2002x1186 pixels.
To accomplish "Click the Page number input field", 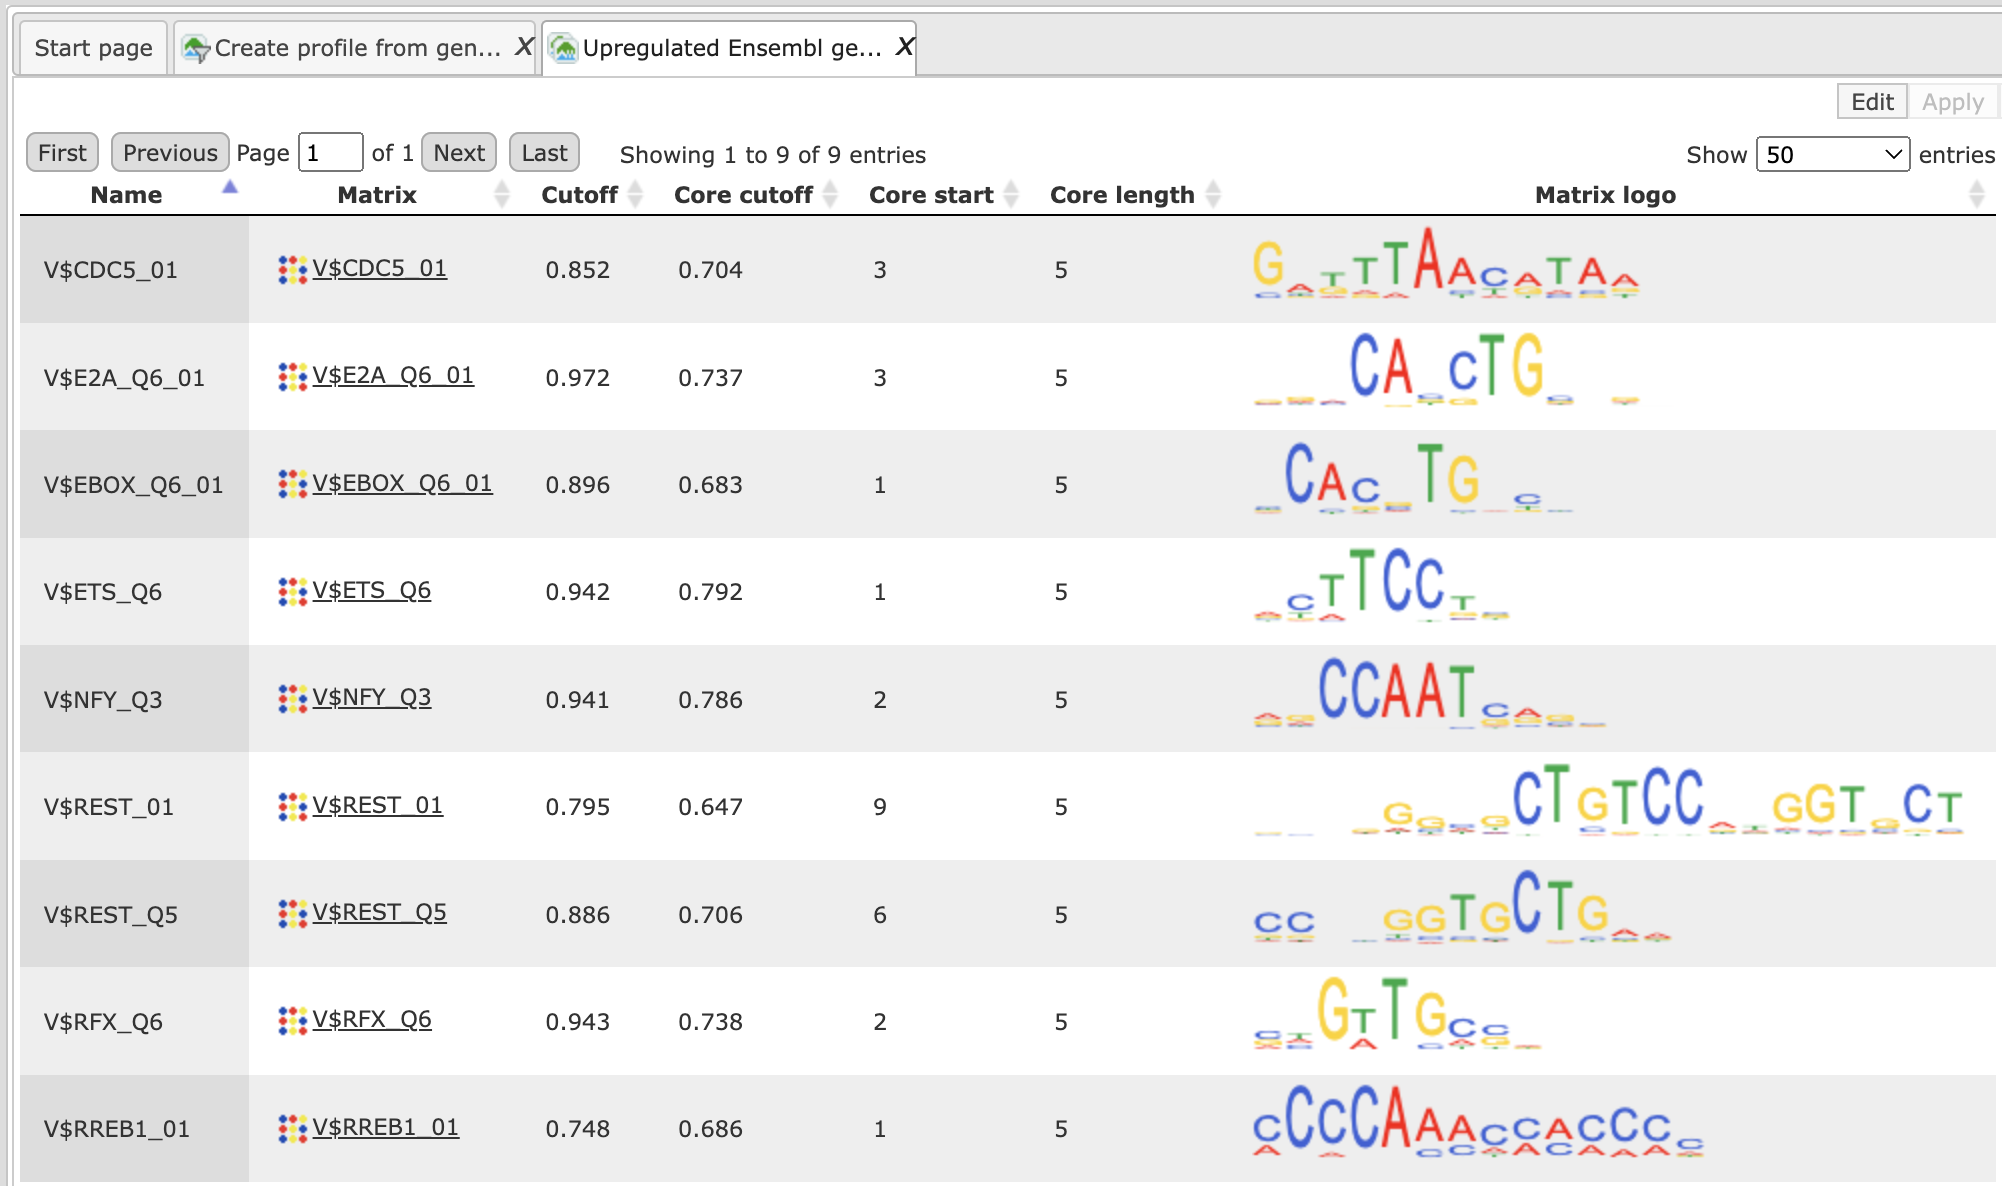I will [x=330, y=153].
